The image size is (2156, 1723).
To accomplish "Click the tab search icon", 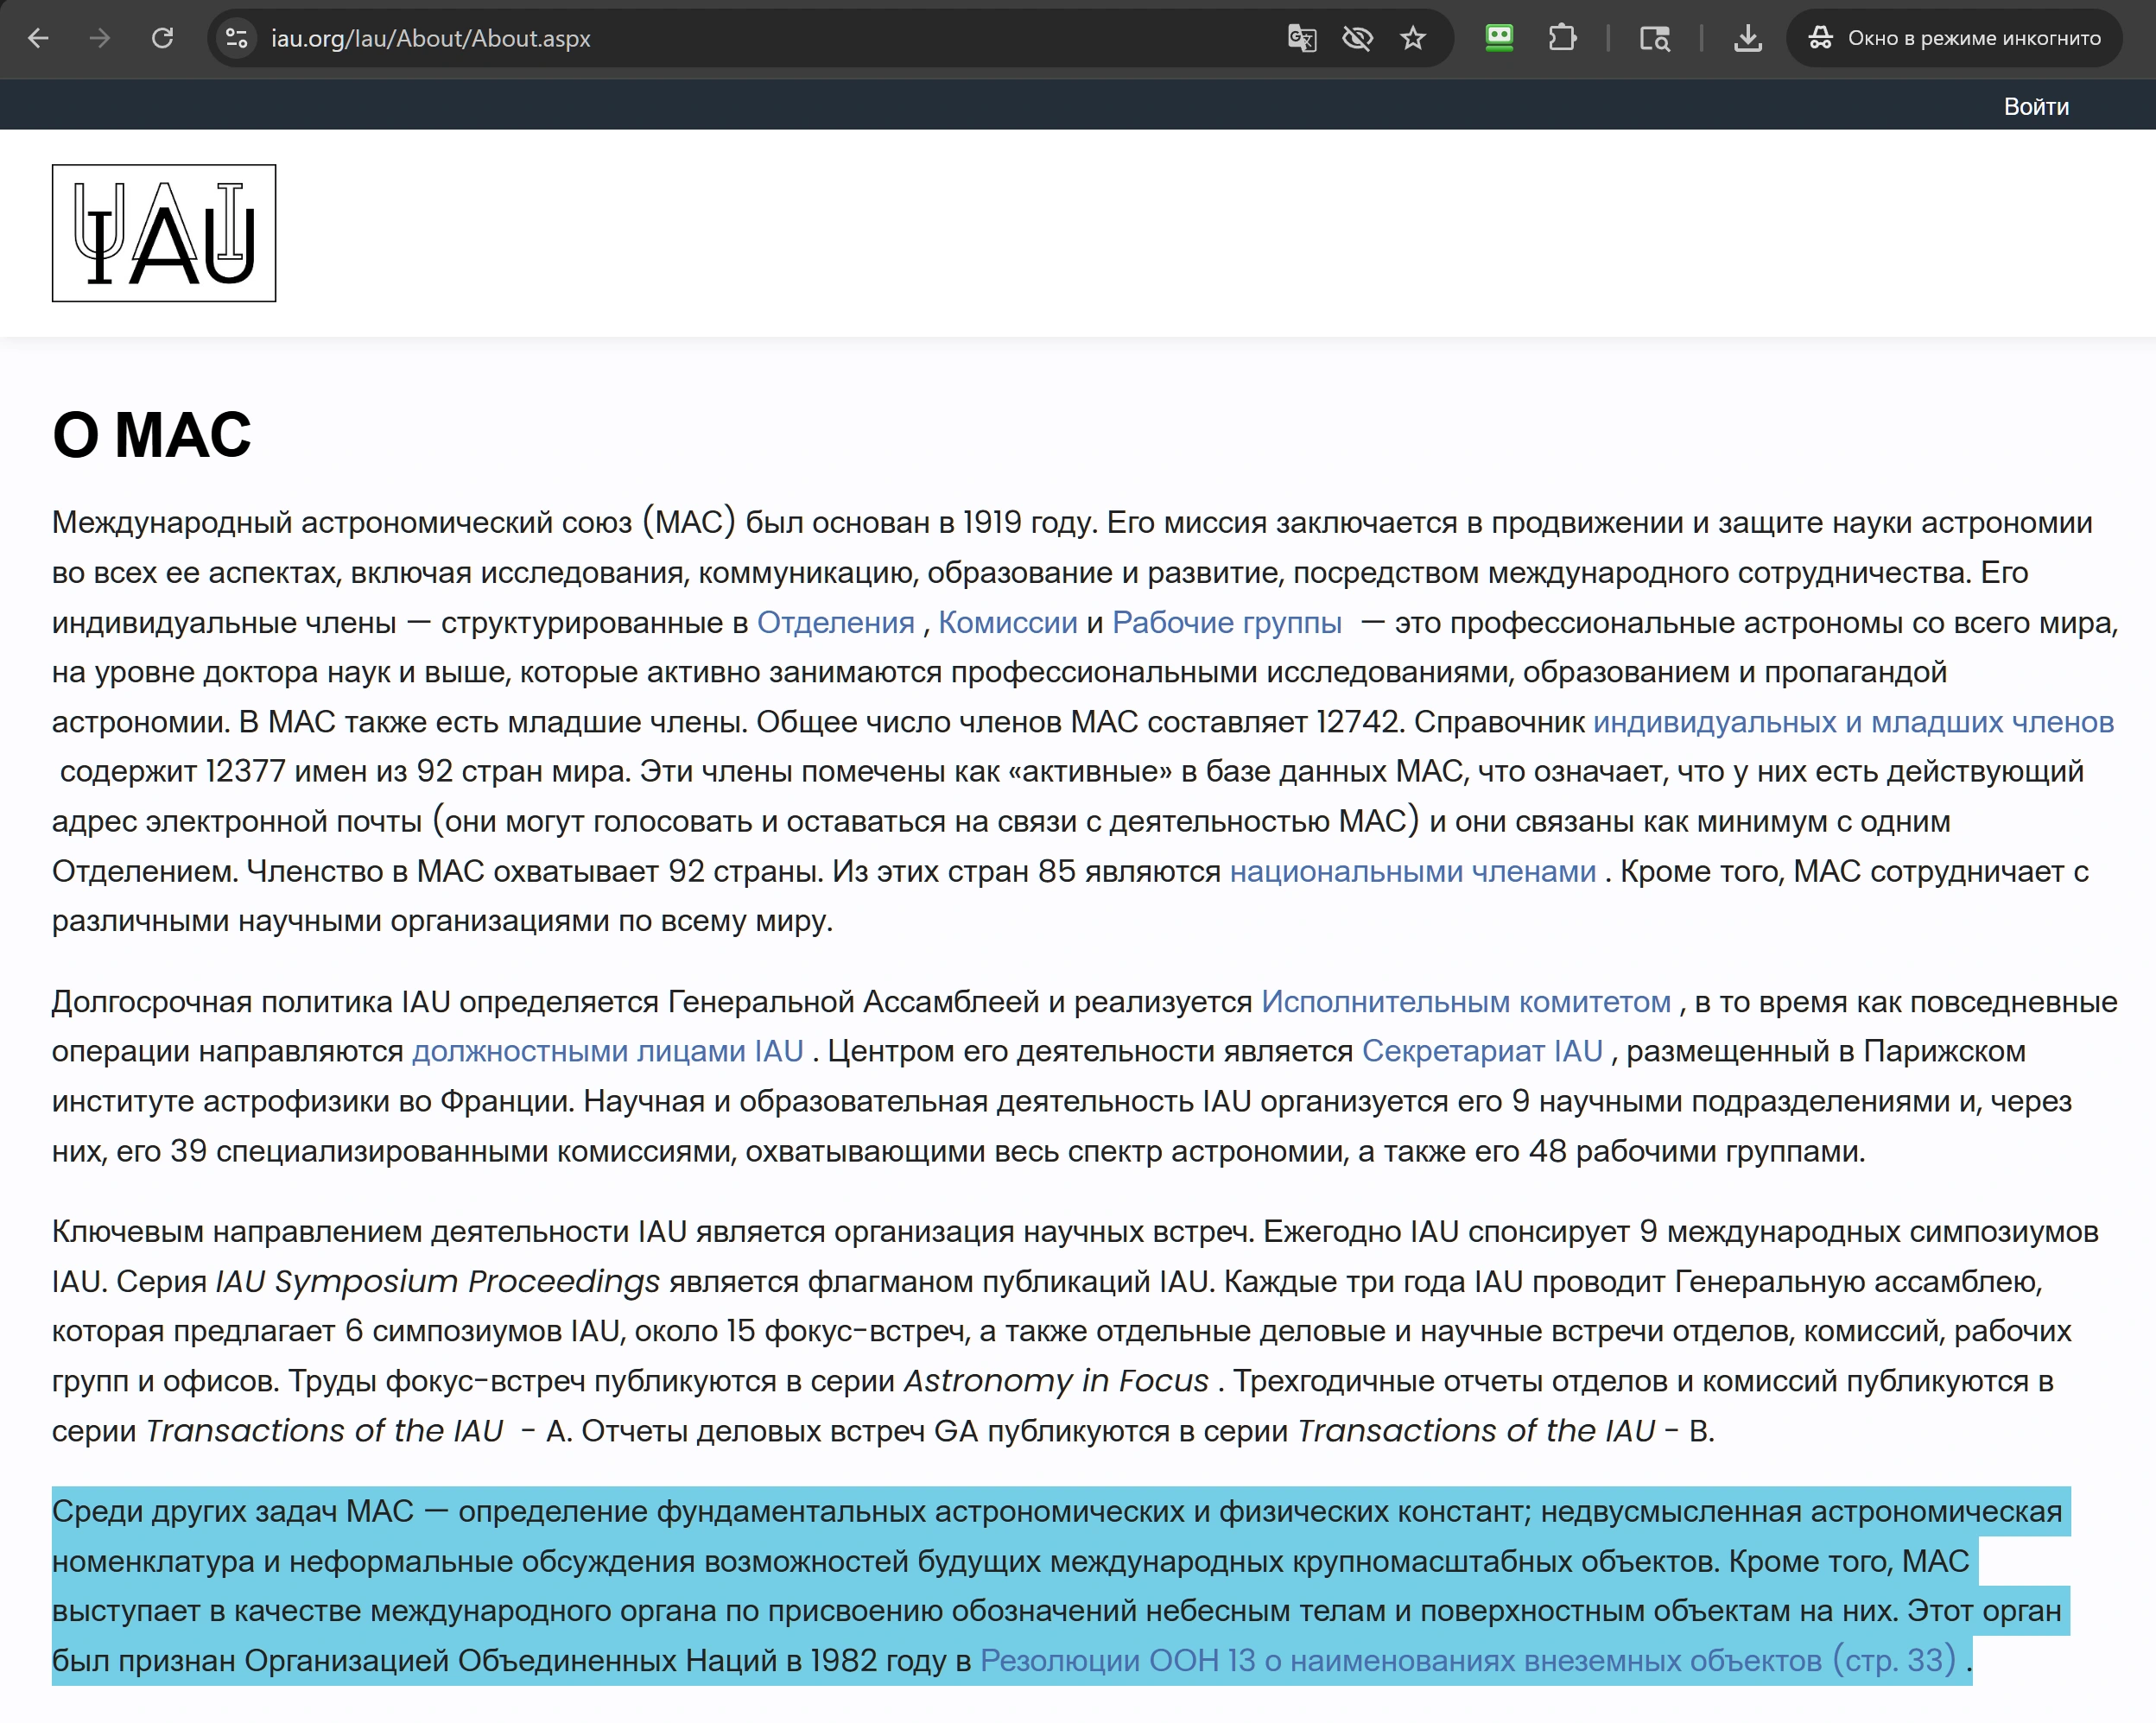I will [1654, 38].
